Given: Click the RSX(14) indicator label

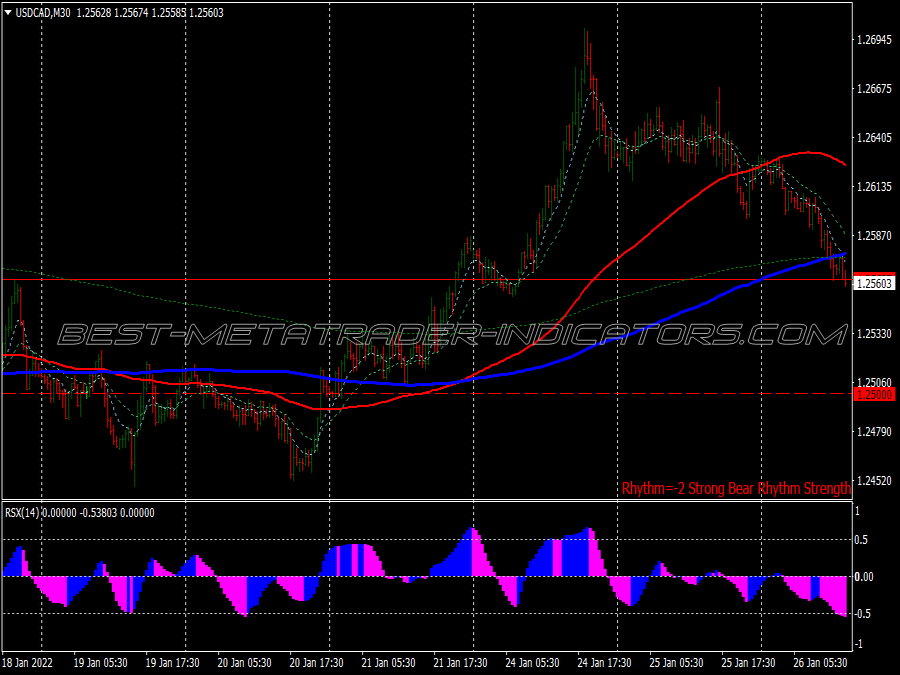Looking at the screenshot, I should (x=22, y=513).
